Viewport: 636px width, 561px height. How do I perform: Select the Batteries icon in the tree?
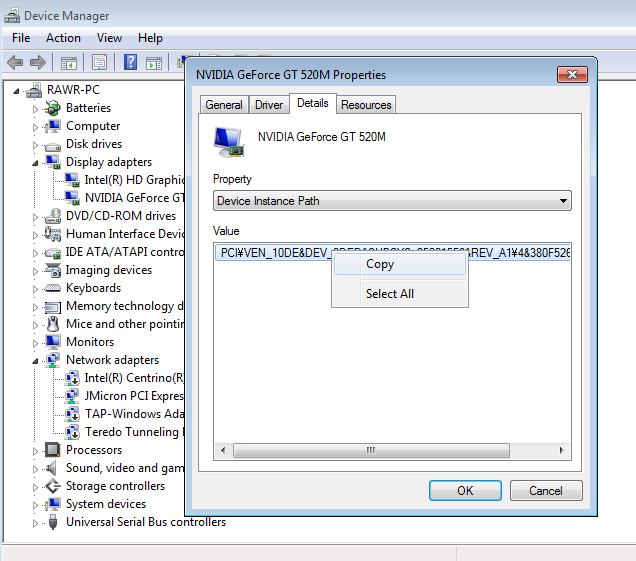tap(53, 108)
